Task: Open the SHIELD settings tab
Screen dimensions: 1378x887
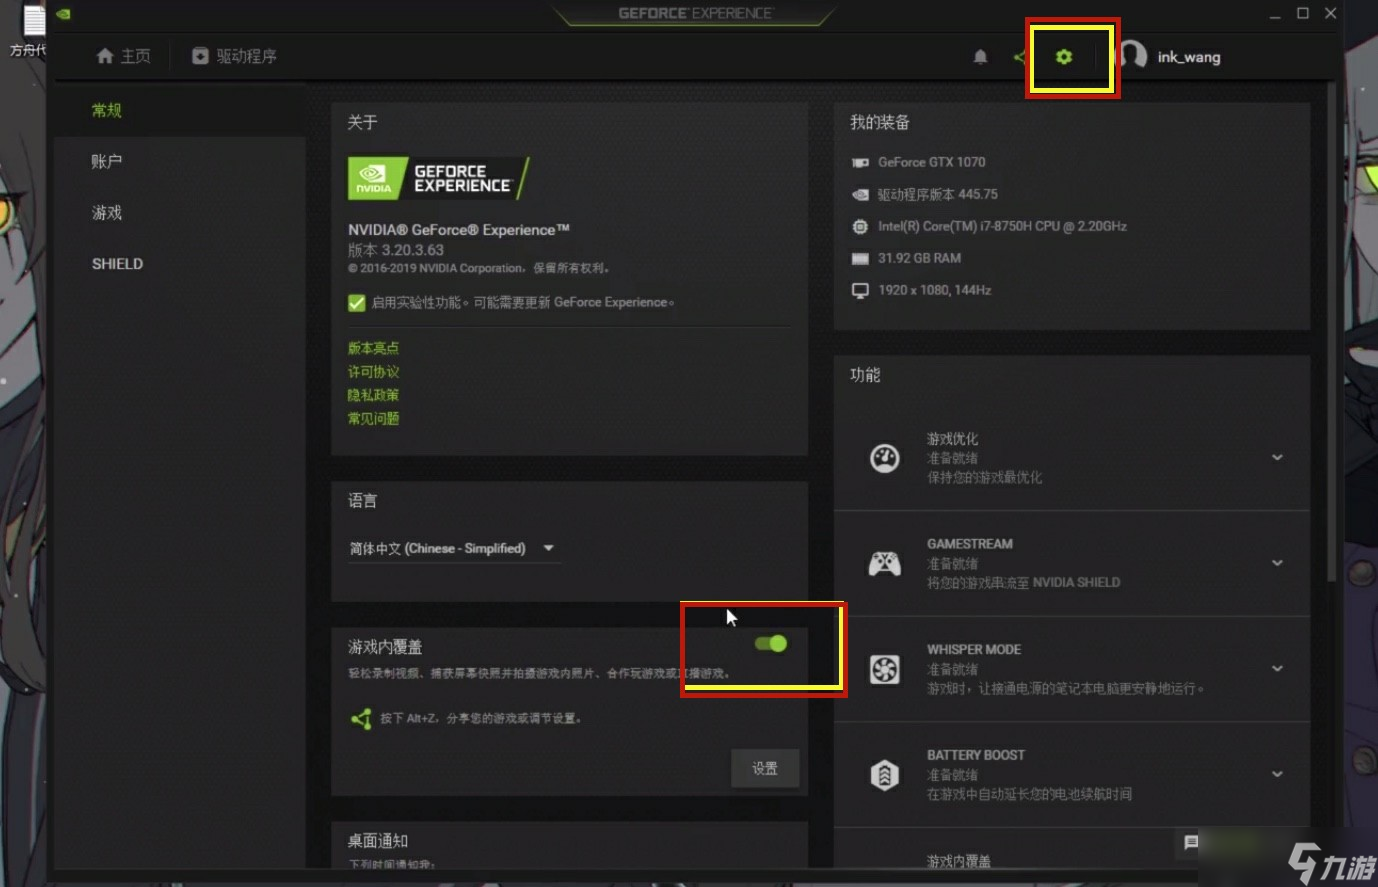Action: click(117, 264)
